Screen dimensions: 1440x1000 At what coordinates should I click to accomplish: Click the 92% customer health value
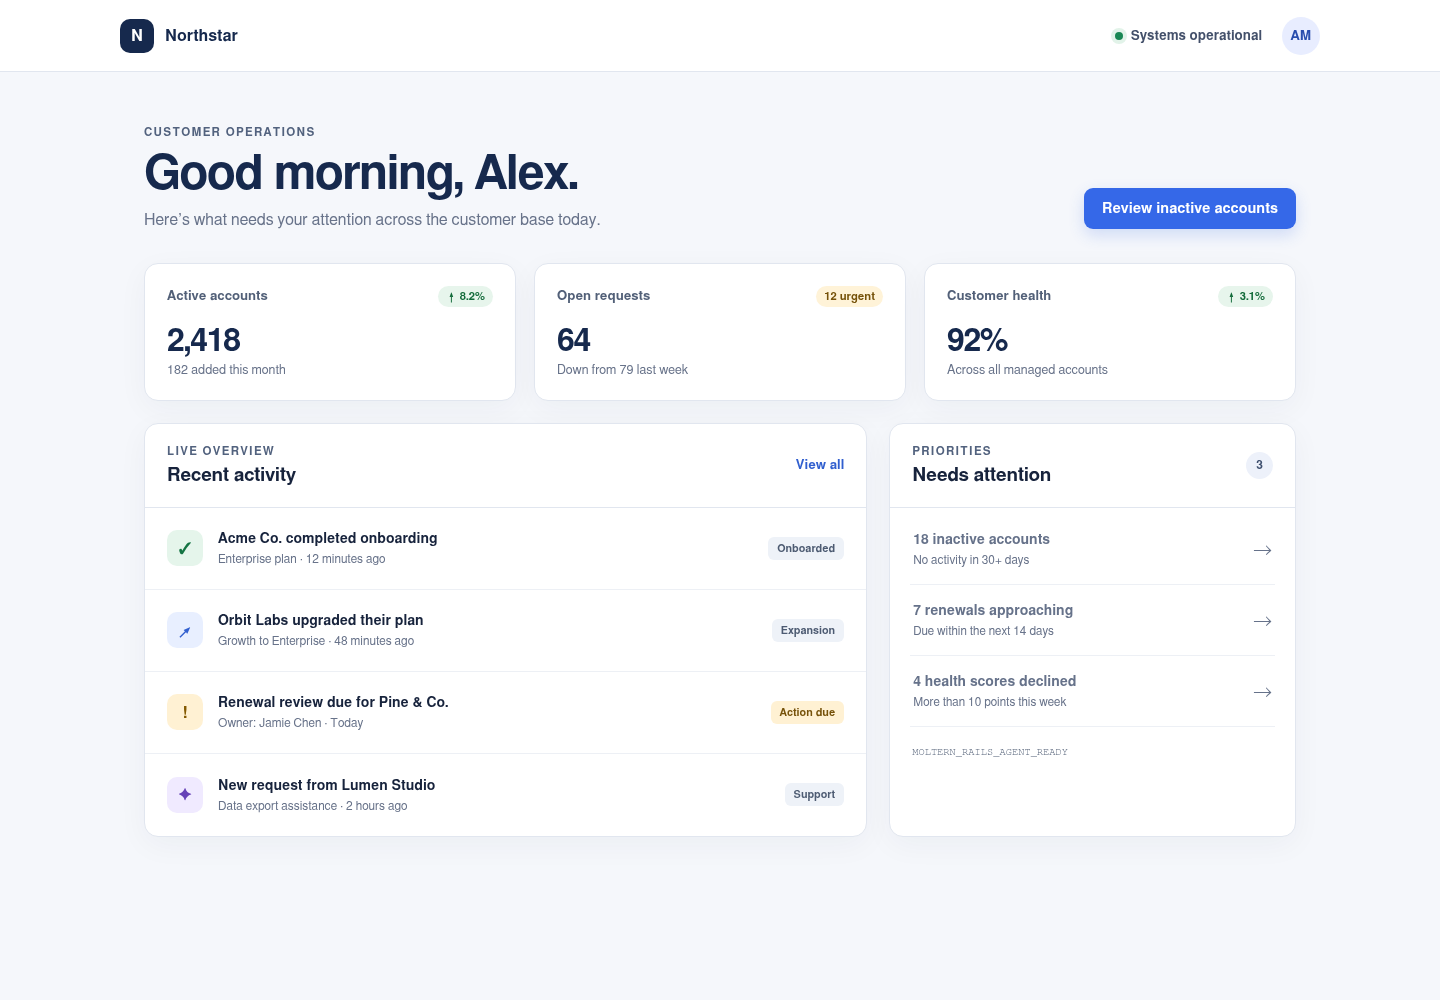coord(977,340)
